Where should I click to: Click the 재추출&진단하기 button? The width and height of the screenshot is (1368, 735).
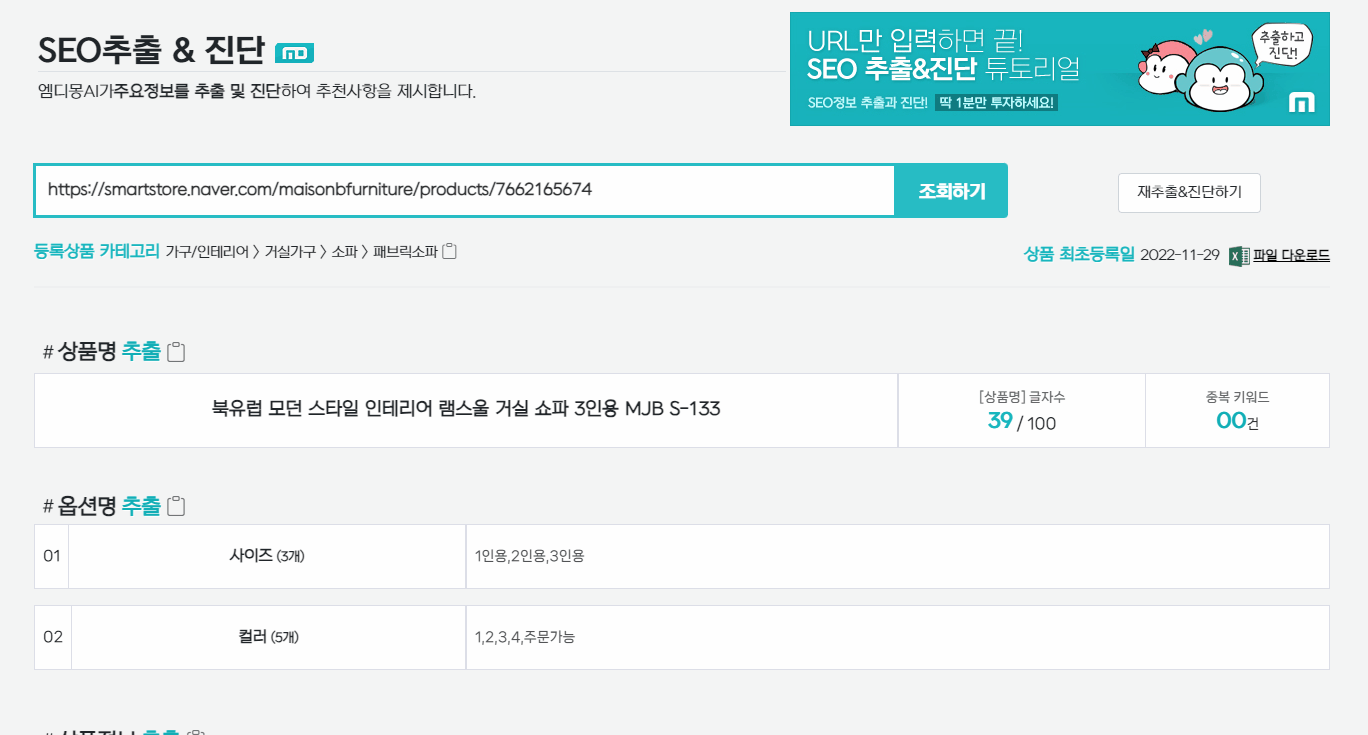click(x=1189, y=193)
